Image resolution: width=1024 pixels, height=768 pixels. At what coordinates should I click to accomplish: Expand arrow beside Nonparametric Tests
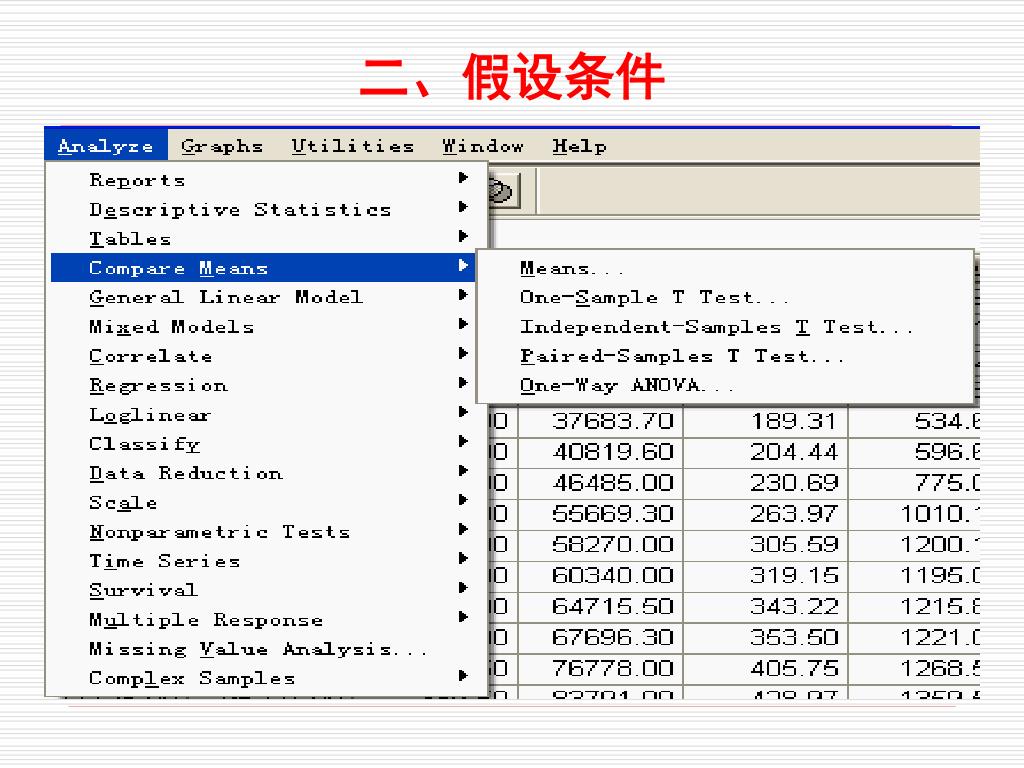click(463, 529)
